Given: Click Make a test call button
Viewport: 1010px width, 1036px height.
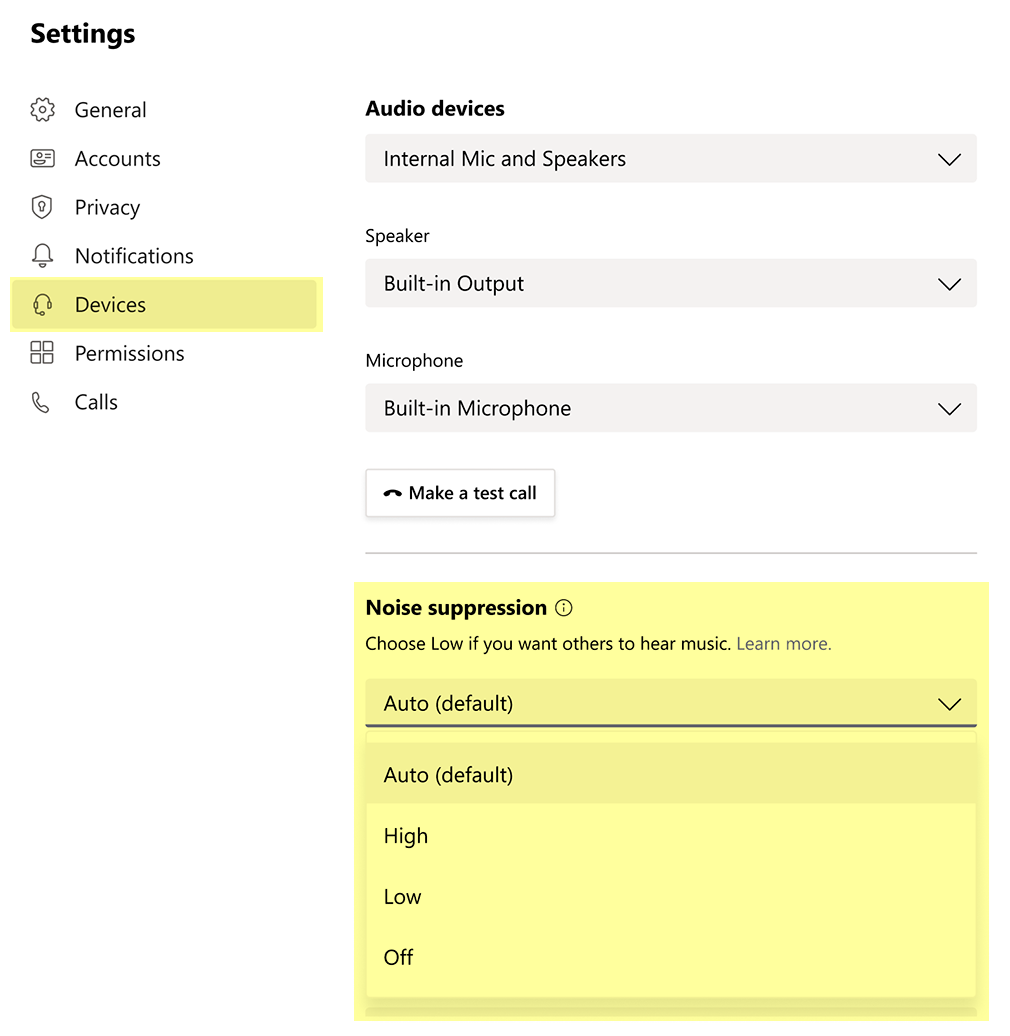Looking at the screenshot, I should (x=460, y=493).
